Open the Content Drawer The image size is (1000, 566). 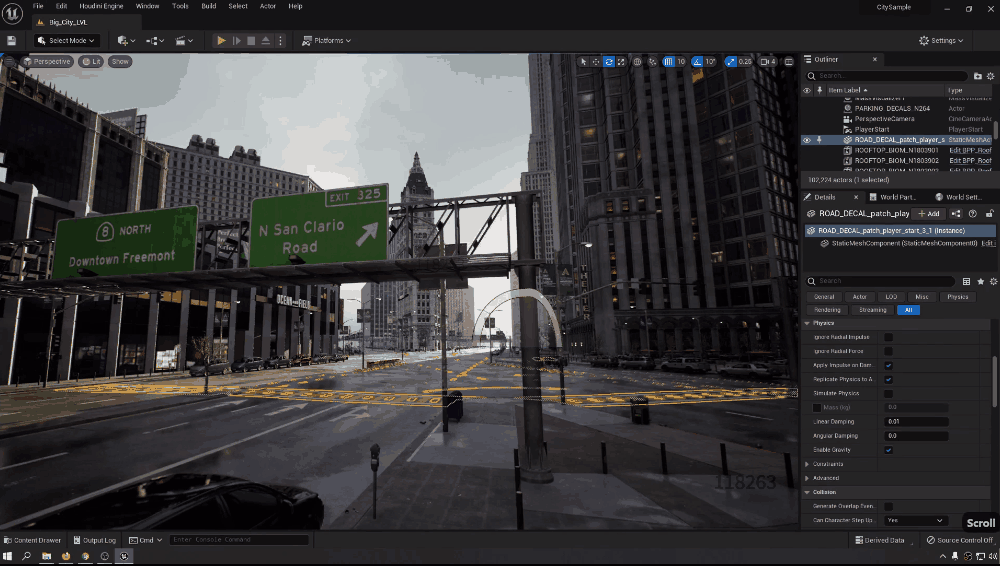32,540
